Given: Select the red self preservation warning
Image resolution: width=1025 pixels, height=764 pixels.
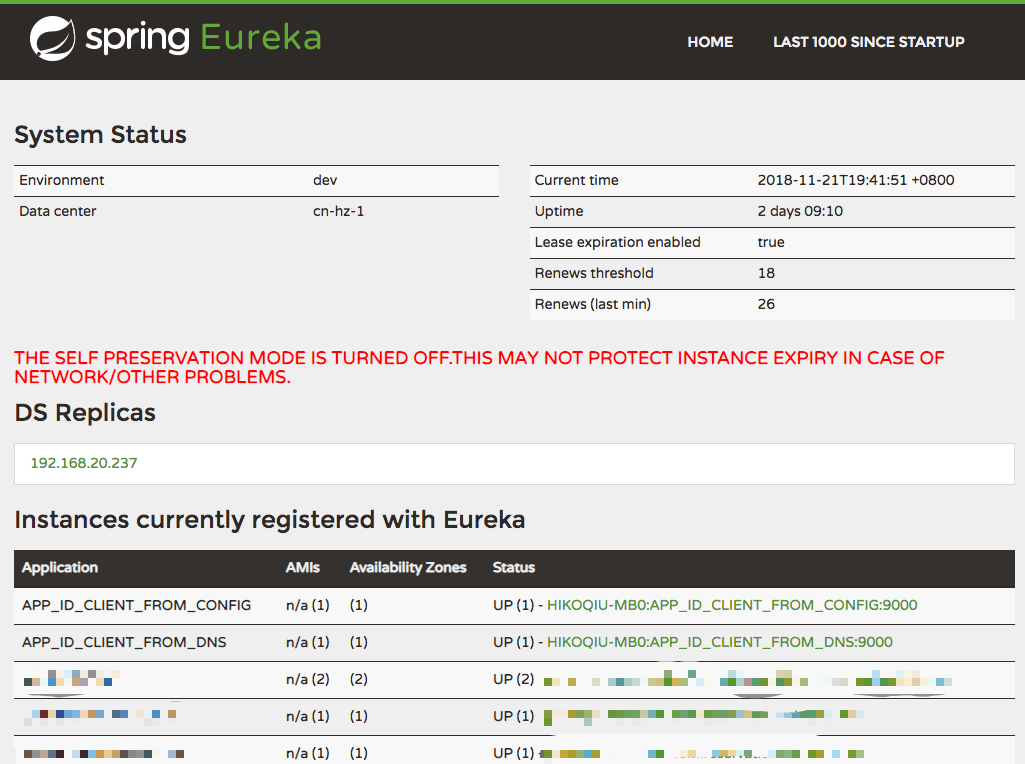Looking at the screenshot, I should (x=479, y=367).
